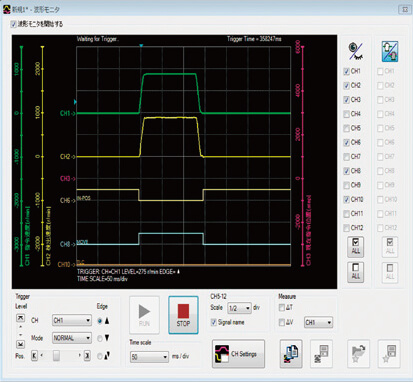Open CH Settings dialog
Image resolution: width=413 pixels, height=382 pixels.
pos(238,354)
